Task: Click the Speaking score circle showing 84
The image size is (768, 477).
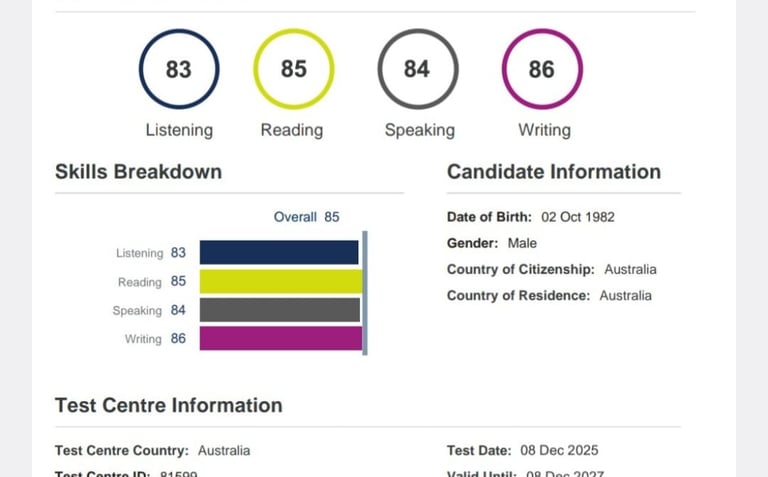Action: point(418,69)
